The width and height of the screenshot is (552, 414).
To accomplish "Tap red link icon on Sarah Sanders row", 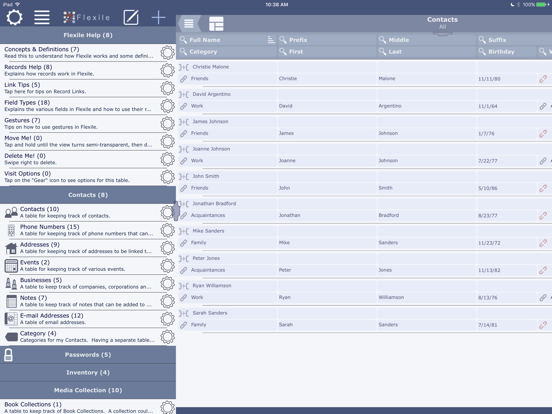I will click(x=543, y=325).
